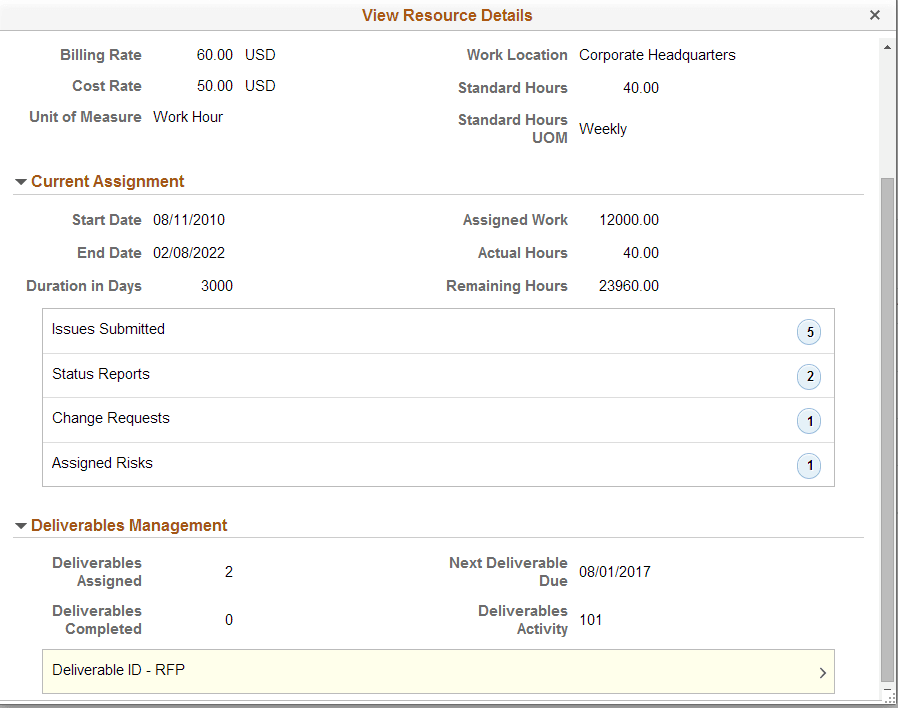The image size is (898, 708).
Task: Click the View Resource Details title
Action: [x=447, y=15]
